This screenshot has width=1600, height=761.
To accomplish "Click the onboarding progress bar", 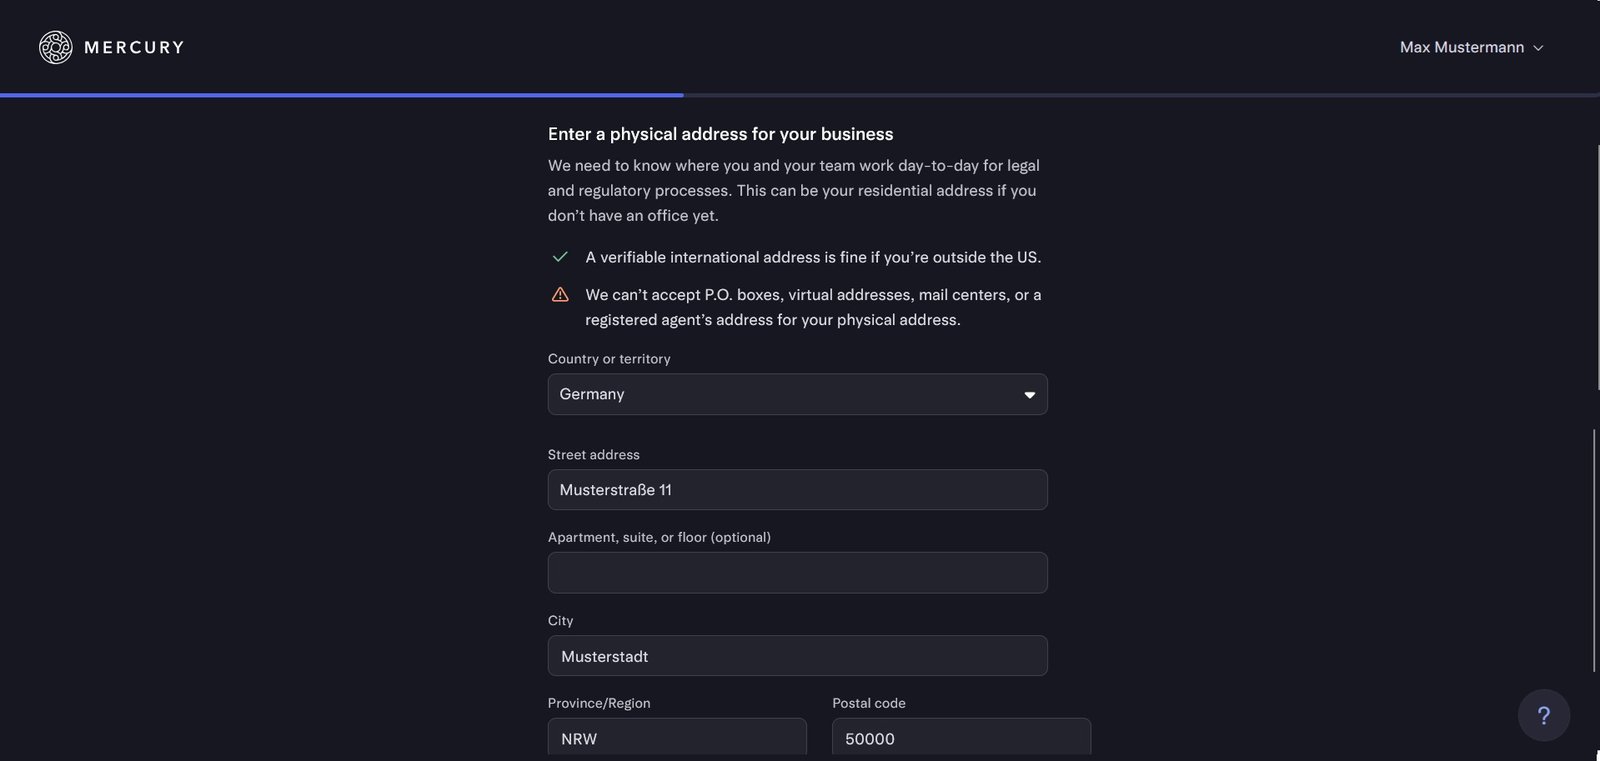I will click(x=800, y=95).
